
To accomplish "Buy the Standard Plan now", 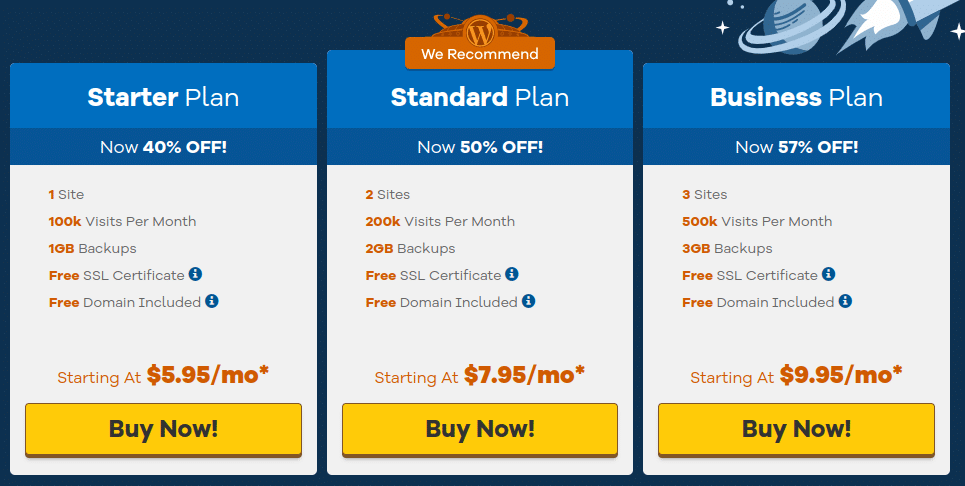I will click(x=480, y=429).
